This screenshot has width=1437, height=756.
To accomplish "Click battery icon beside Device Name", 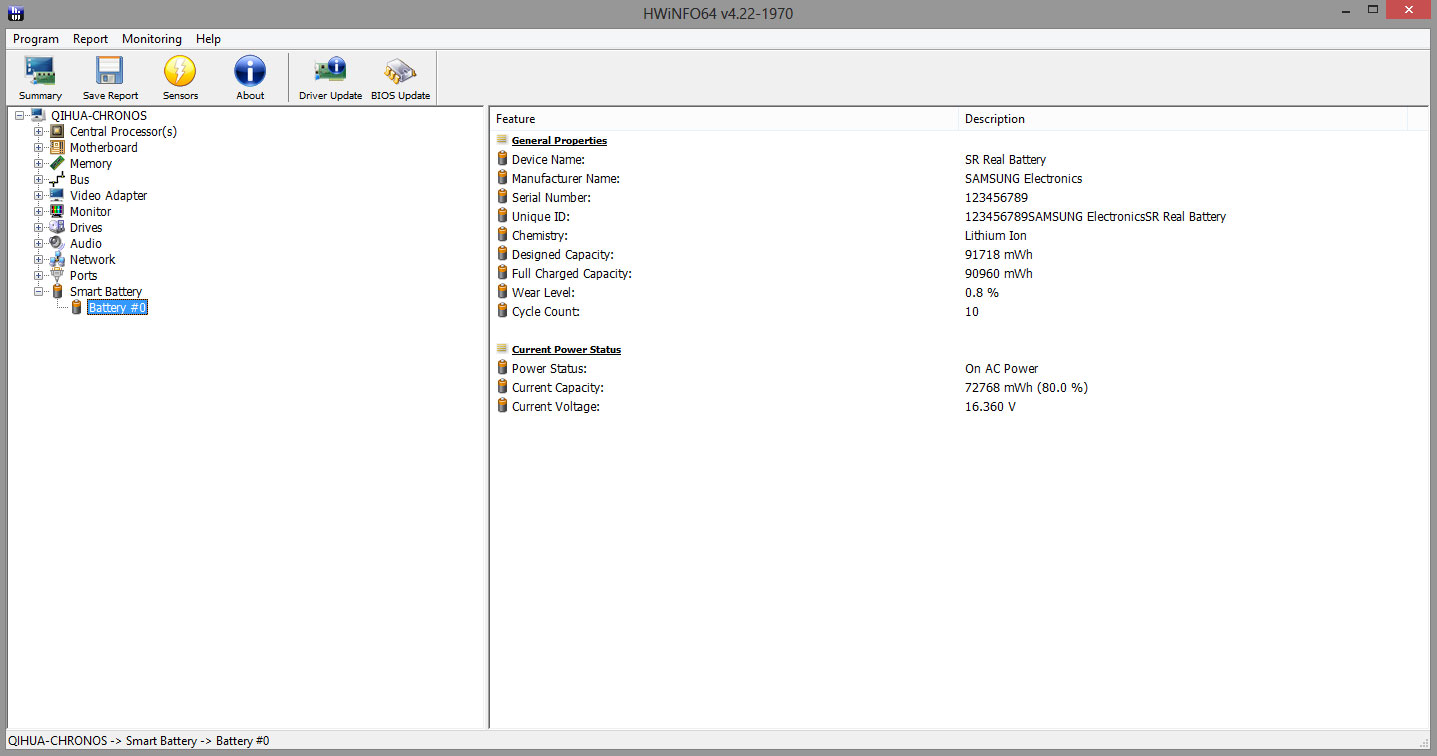I will 502,159.
